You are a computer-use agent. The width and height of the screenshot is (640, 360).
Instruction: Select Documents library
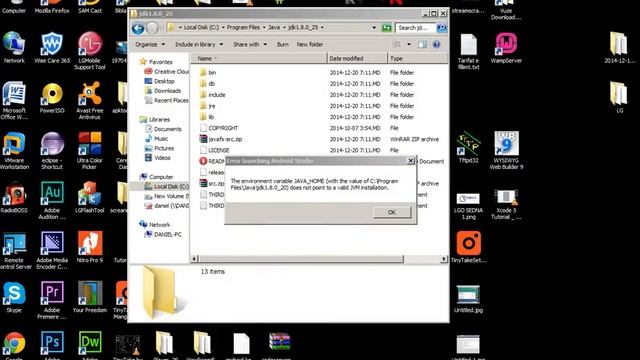point(167,129)
